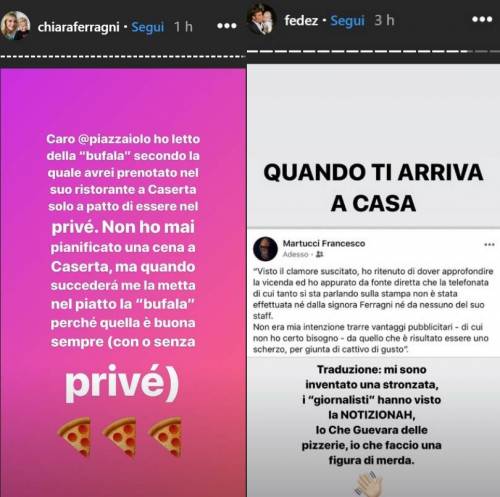Click Martucci Francesco profile photo

265,249
